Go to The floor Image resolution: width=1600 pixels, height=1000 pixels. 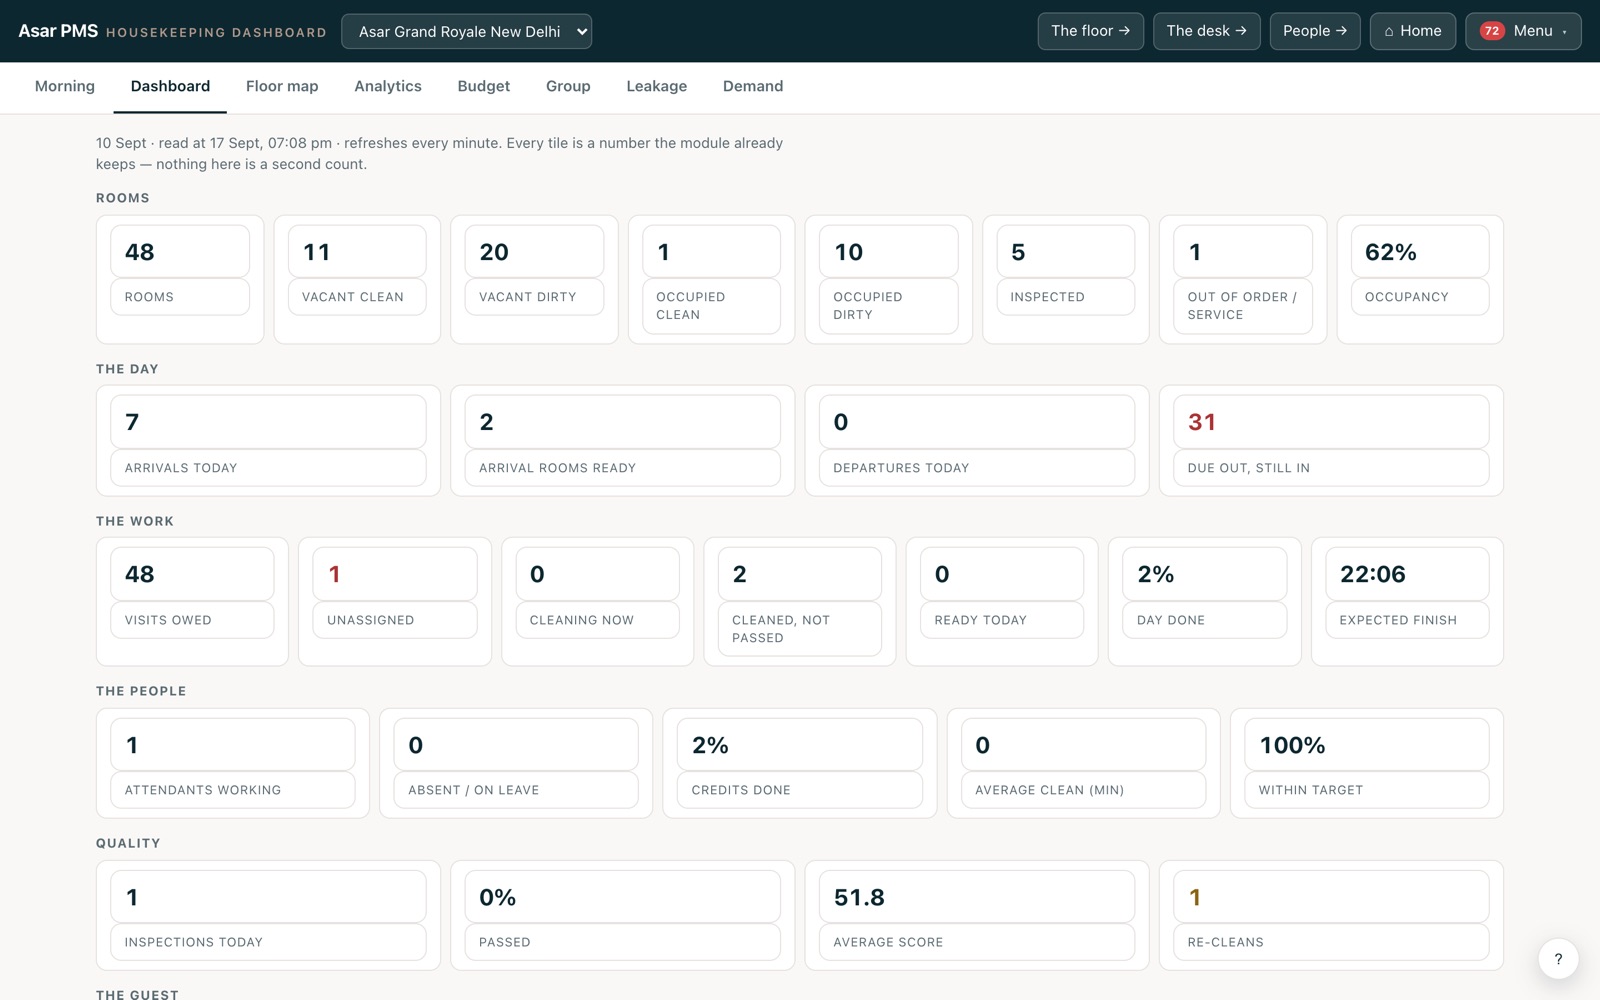[x=1090, y=31]
